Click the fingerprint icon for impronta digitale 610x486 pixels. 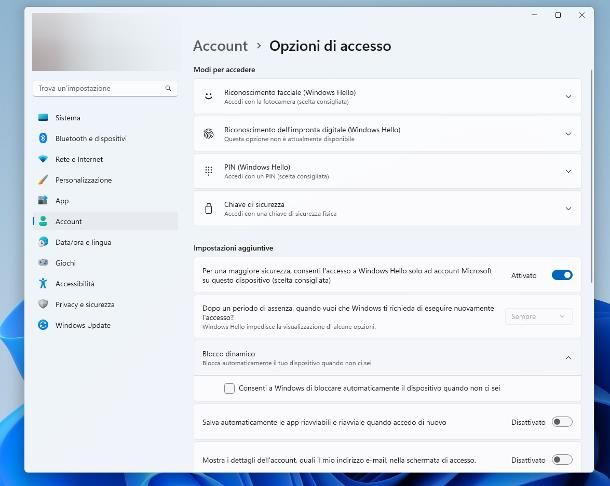[x=209, y=134]
